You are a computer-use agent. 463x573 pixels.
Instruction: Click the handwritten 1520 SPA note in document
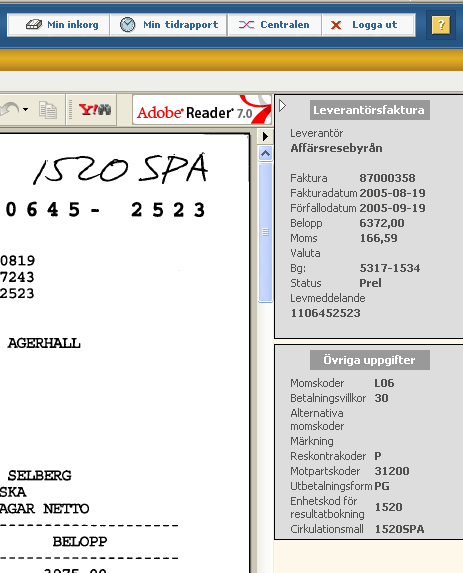click(121, 168)
